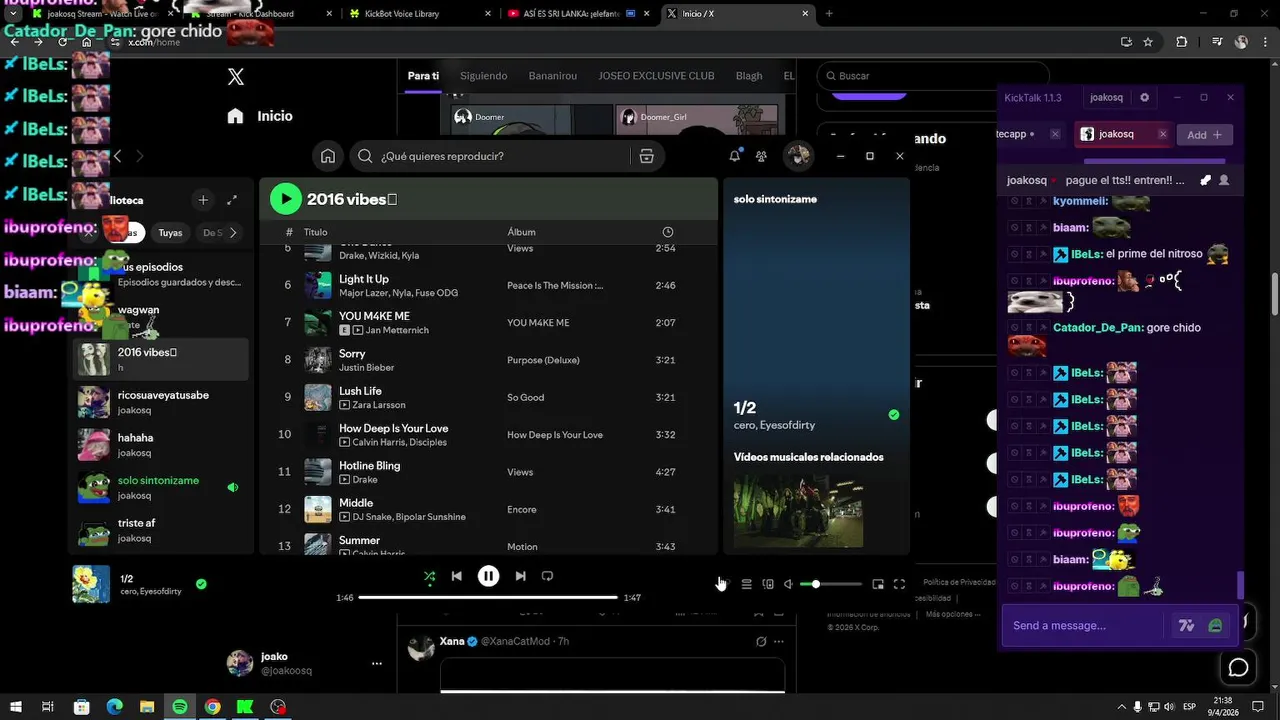The image size is (1280, 720).
Task: Open hahaha playlist in library
Action: pyautogui.click(x=161, y=444)
